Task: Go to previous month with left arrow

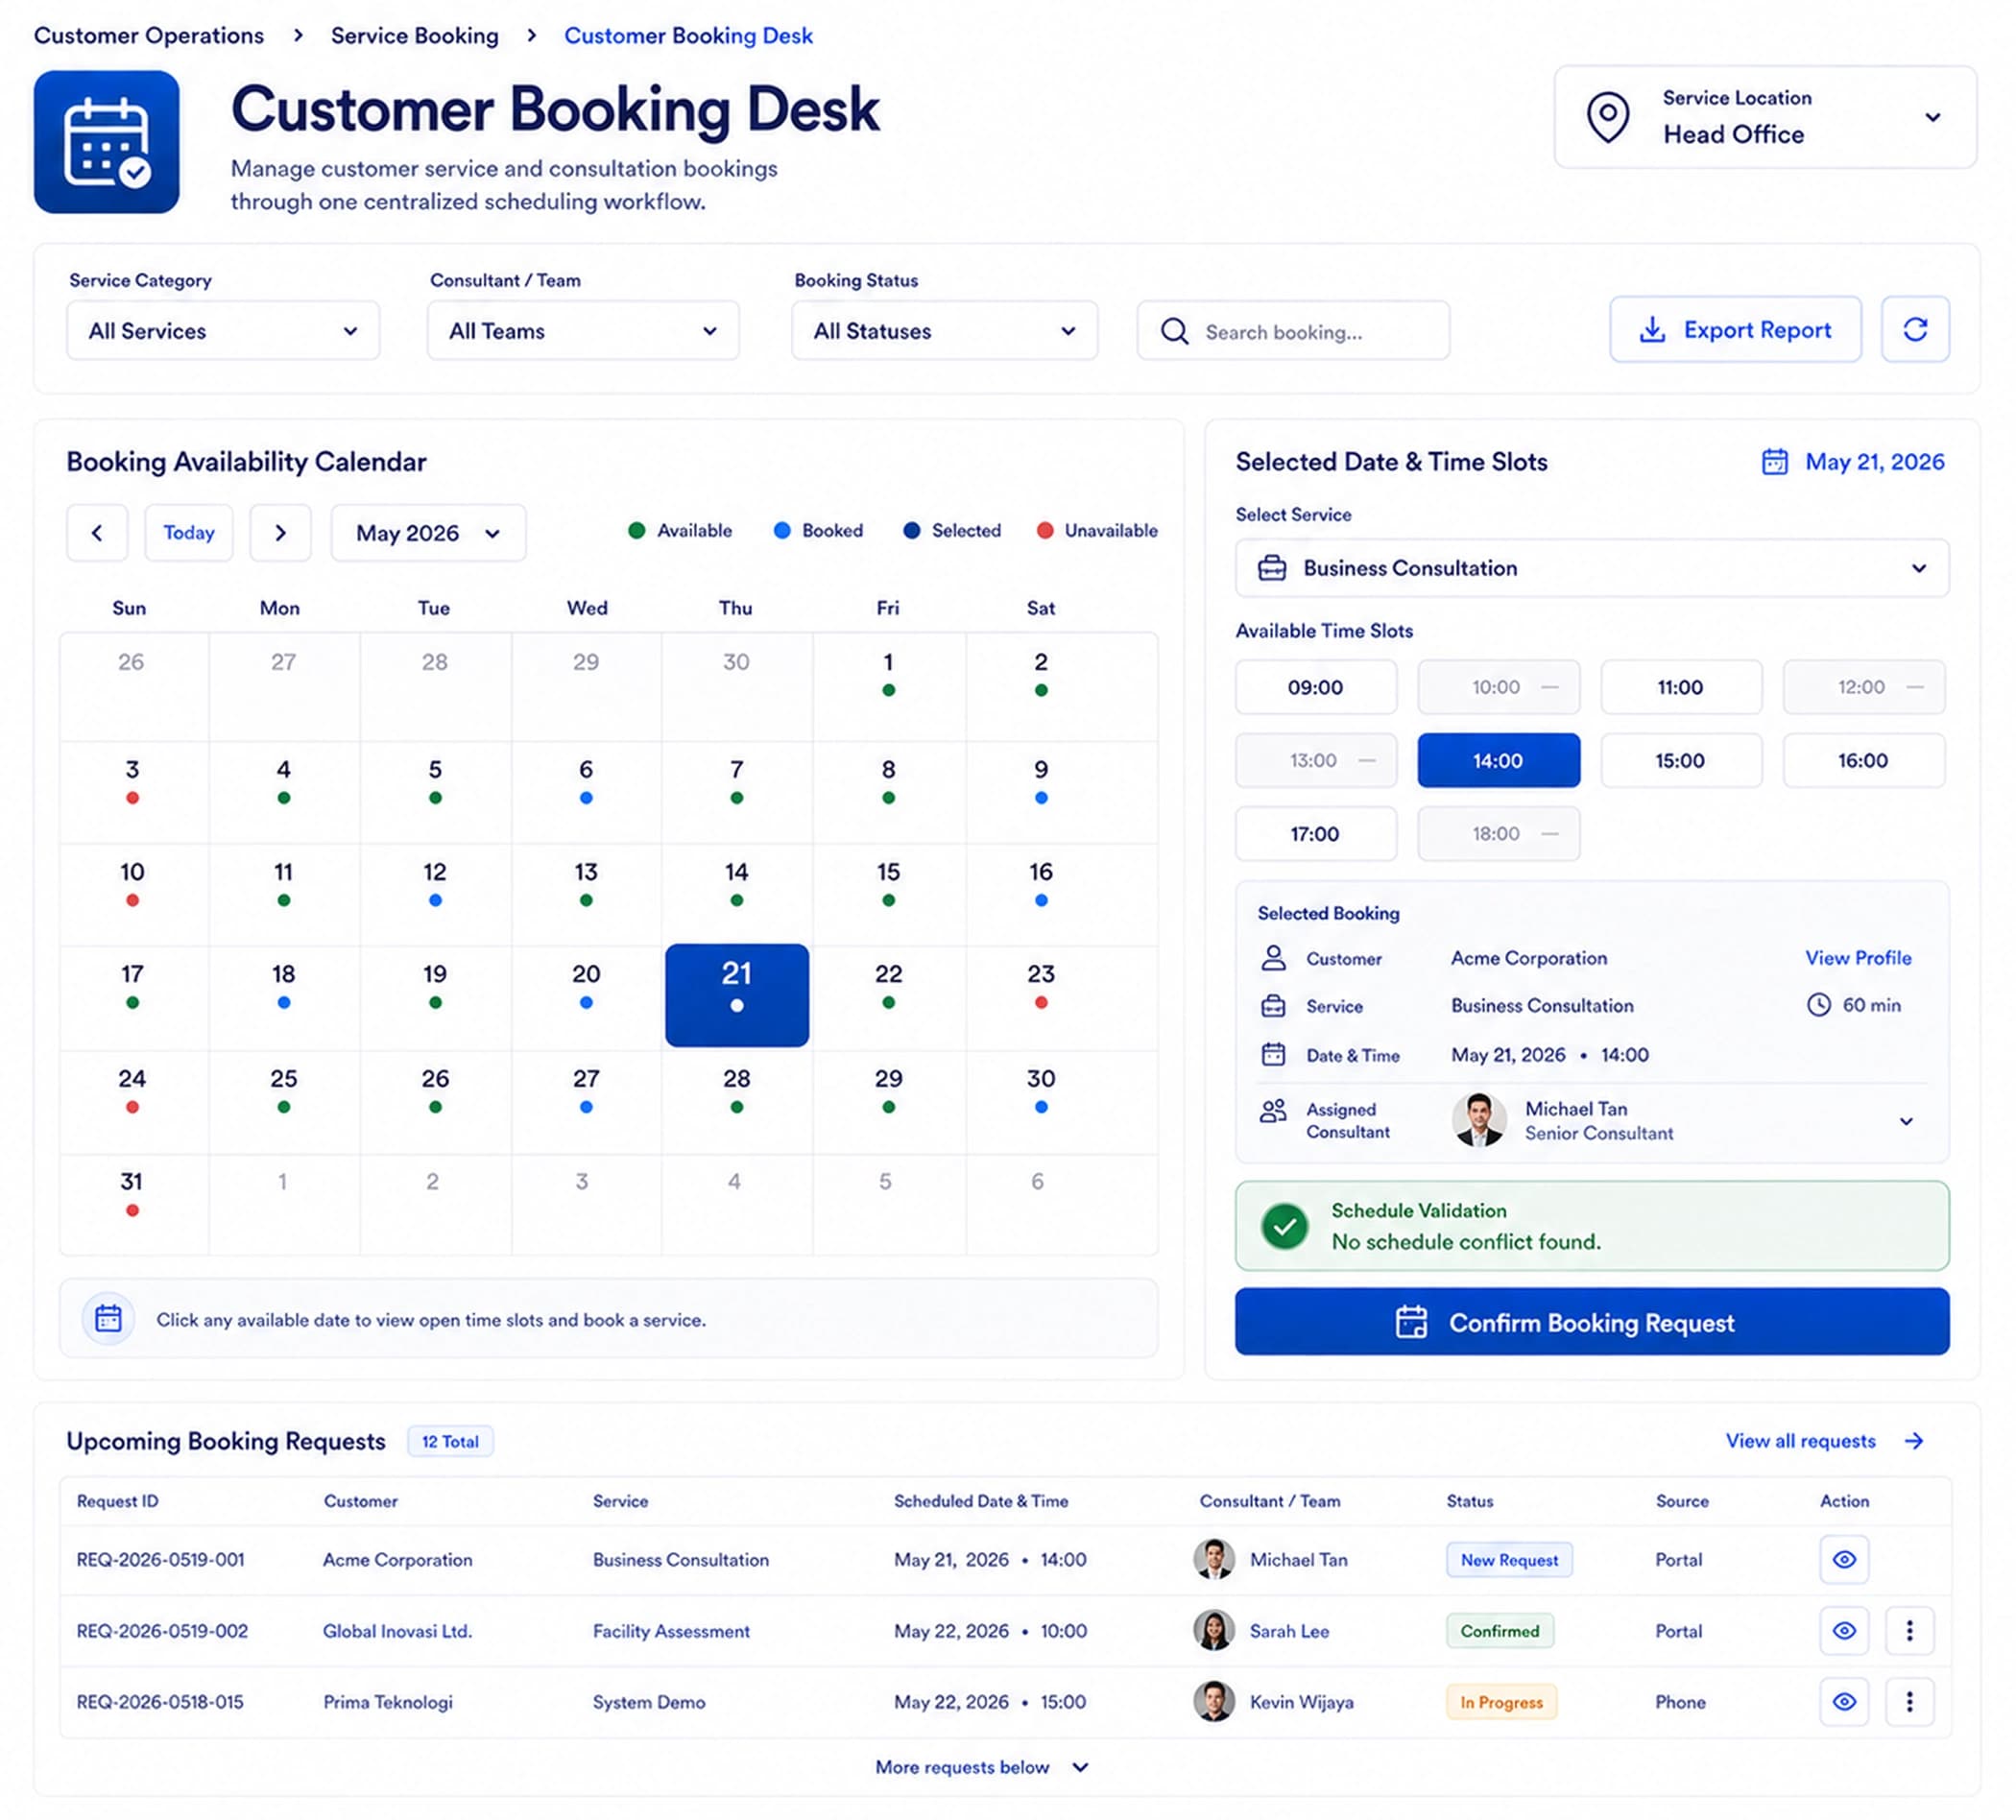Action: click(x=97, y=532)
